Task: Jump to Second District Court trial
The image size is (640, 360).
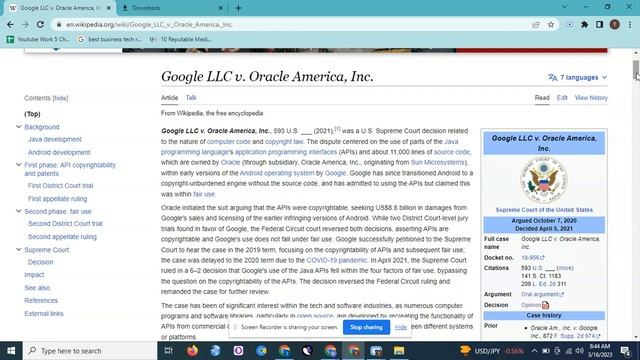Action: tap(65, 224)
